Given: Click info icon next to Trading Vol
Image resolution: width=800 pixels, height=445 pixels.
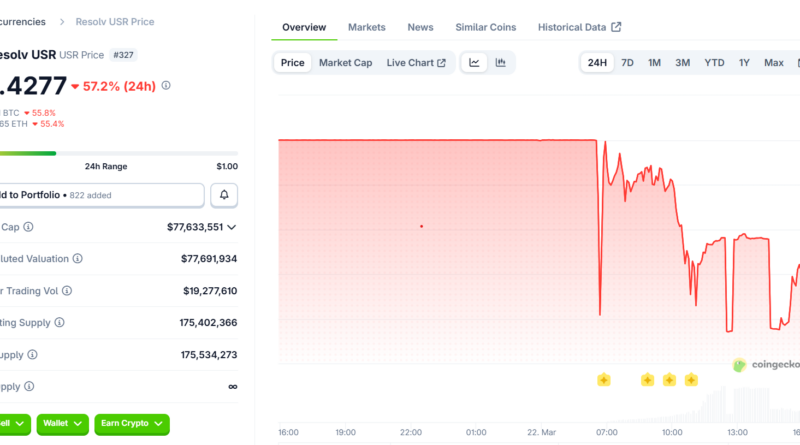Looking at the screenshot, I should [74, 291].
